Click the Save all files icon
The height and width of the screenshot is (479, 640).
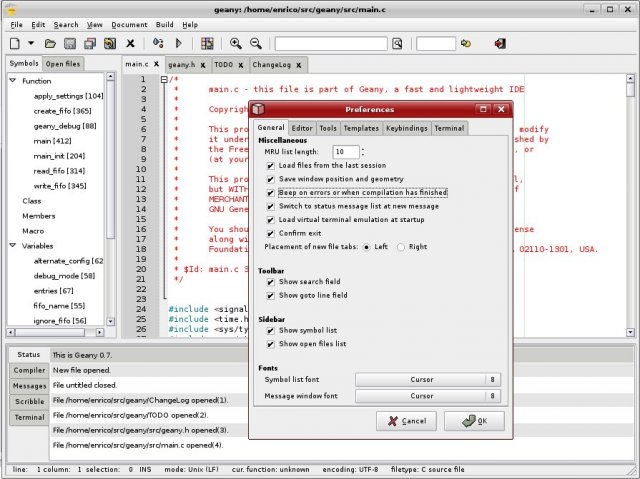[90, 43]
